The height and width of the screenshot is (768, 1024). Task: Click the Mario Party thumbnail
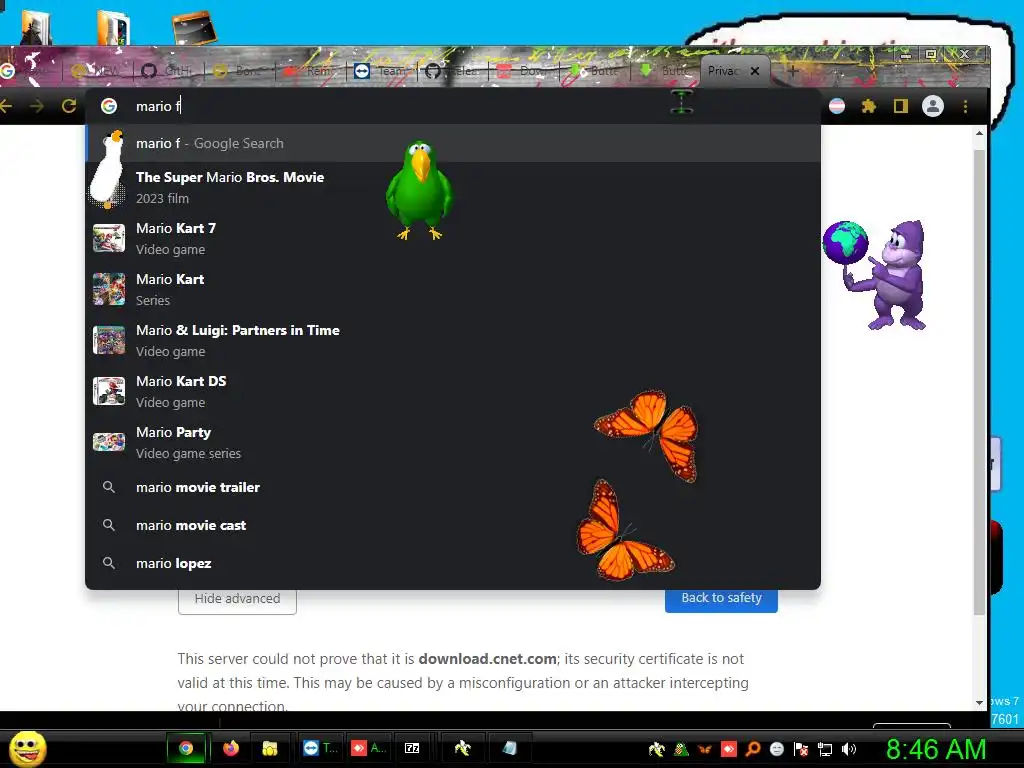click(x=109, y=442)
